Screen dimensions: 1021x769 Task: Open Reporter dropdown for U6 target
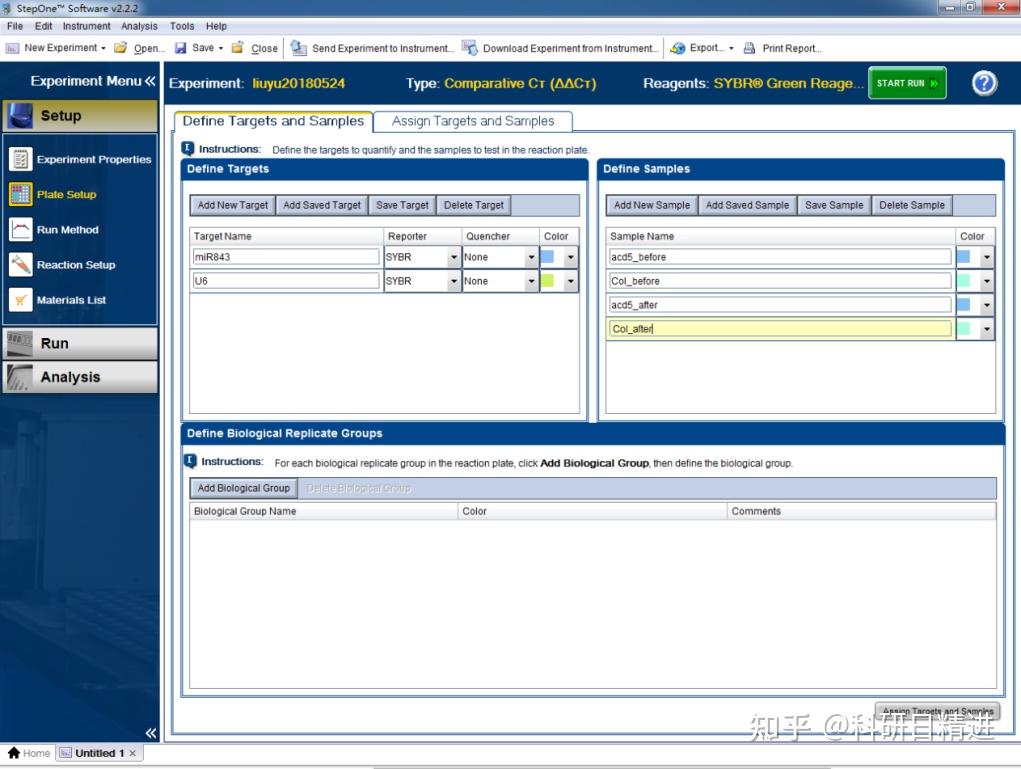[454, 281]
